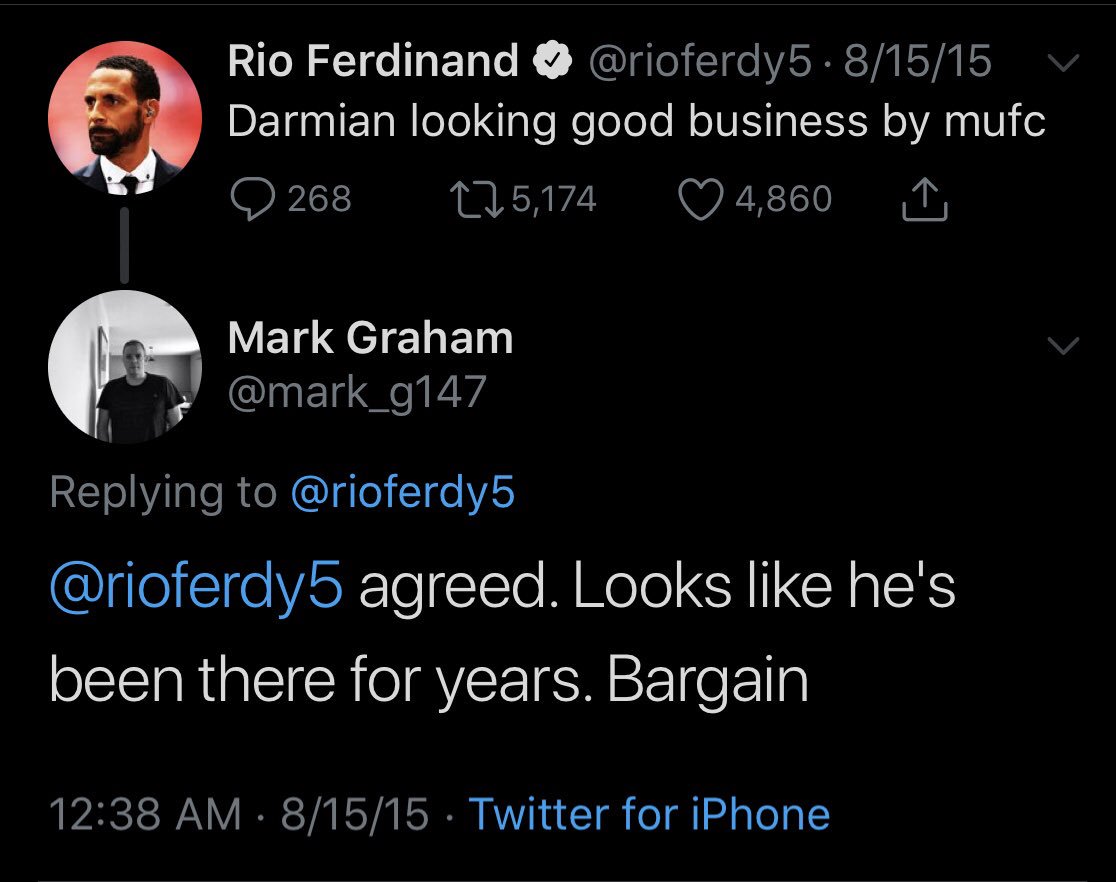Open the 8/15/15 date on Rio's tweet

click(x=917, y=63)
